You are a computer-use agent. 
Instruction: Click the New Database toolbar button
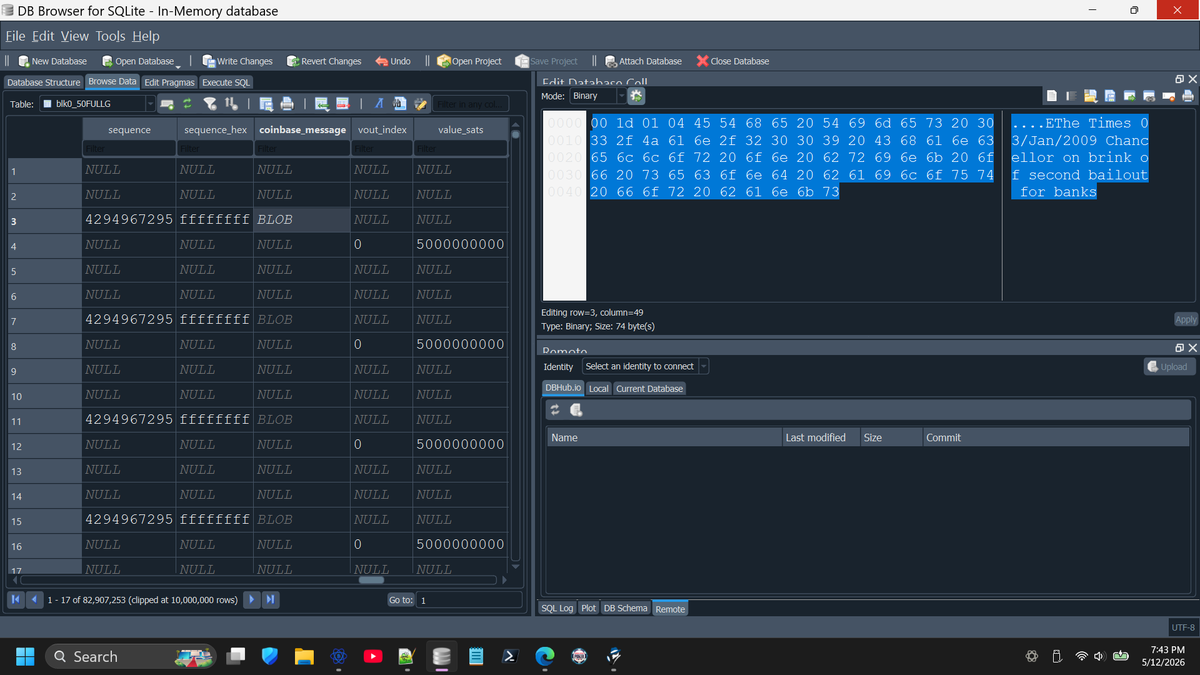[x=54, y=61]
